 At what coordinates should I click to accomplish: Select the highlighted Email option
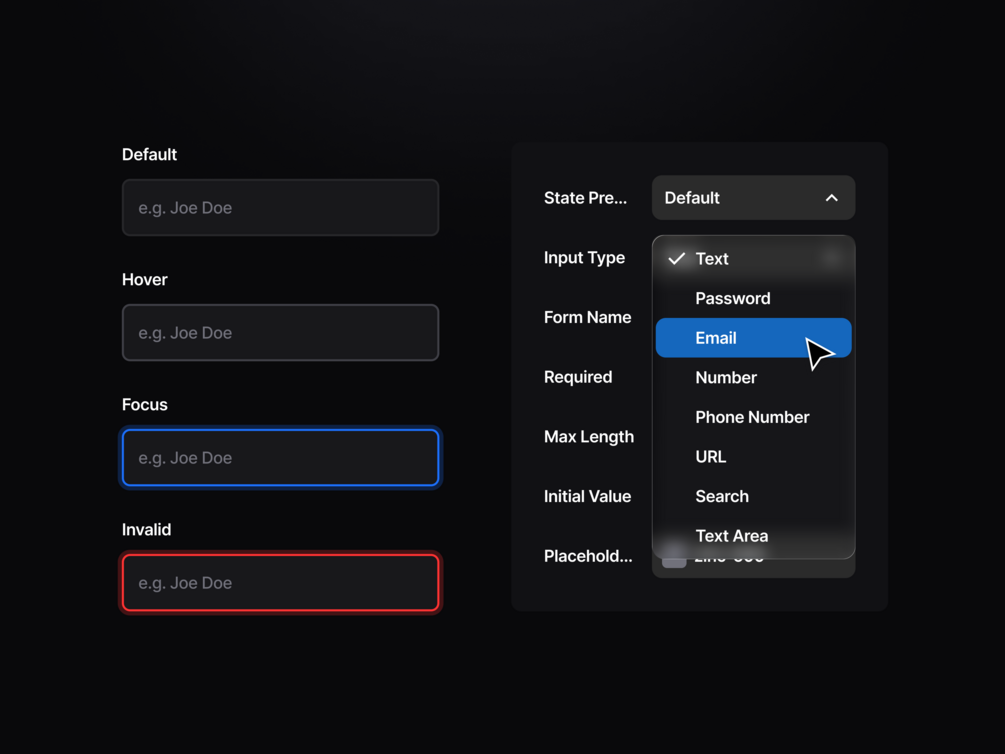716,338
